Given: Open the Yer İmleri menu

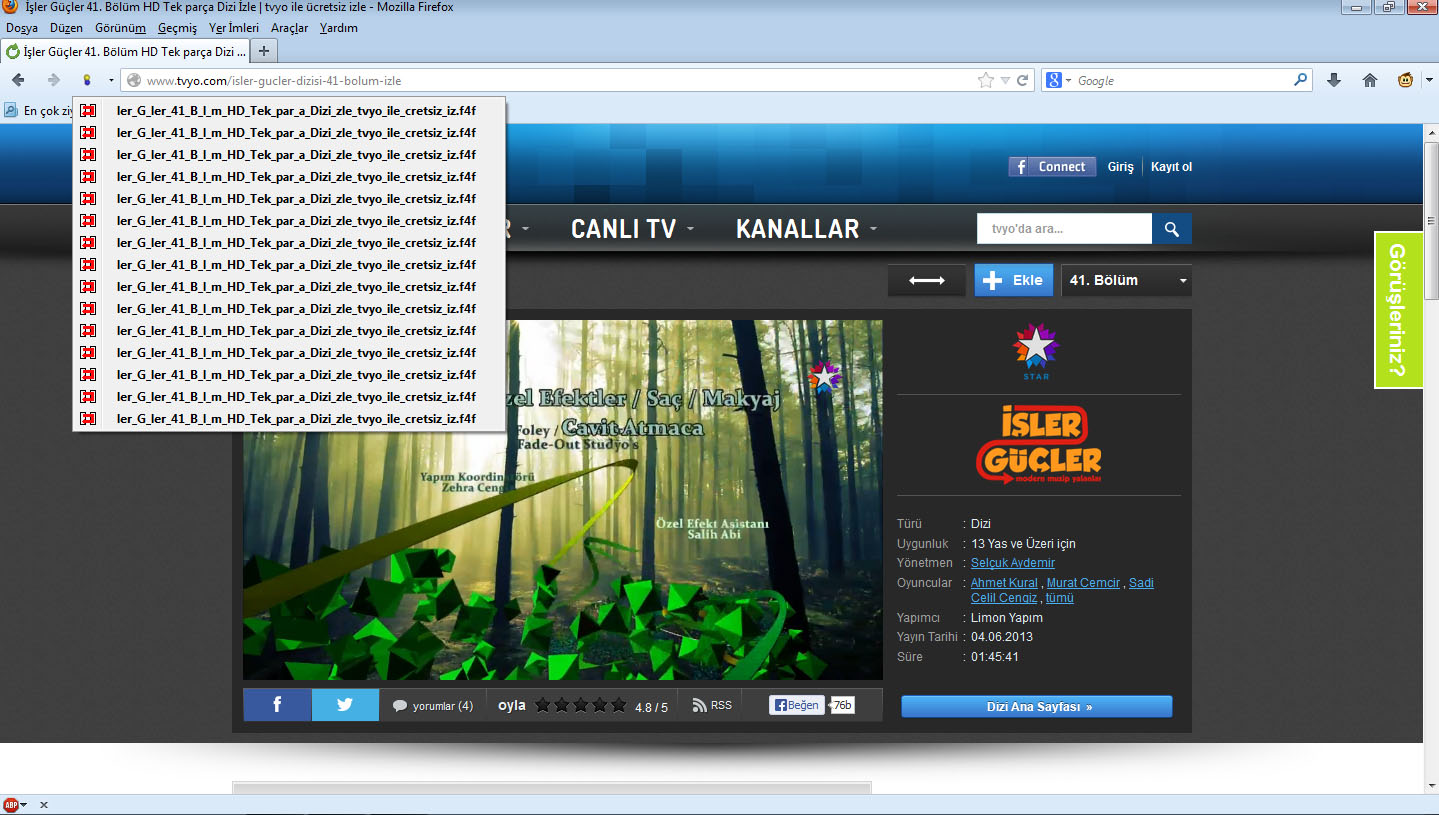Looking at the screenshot, I should tap(234, 28).
